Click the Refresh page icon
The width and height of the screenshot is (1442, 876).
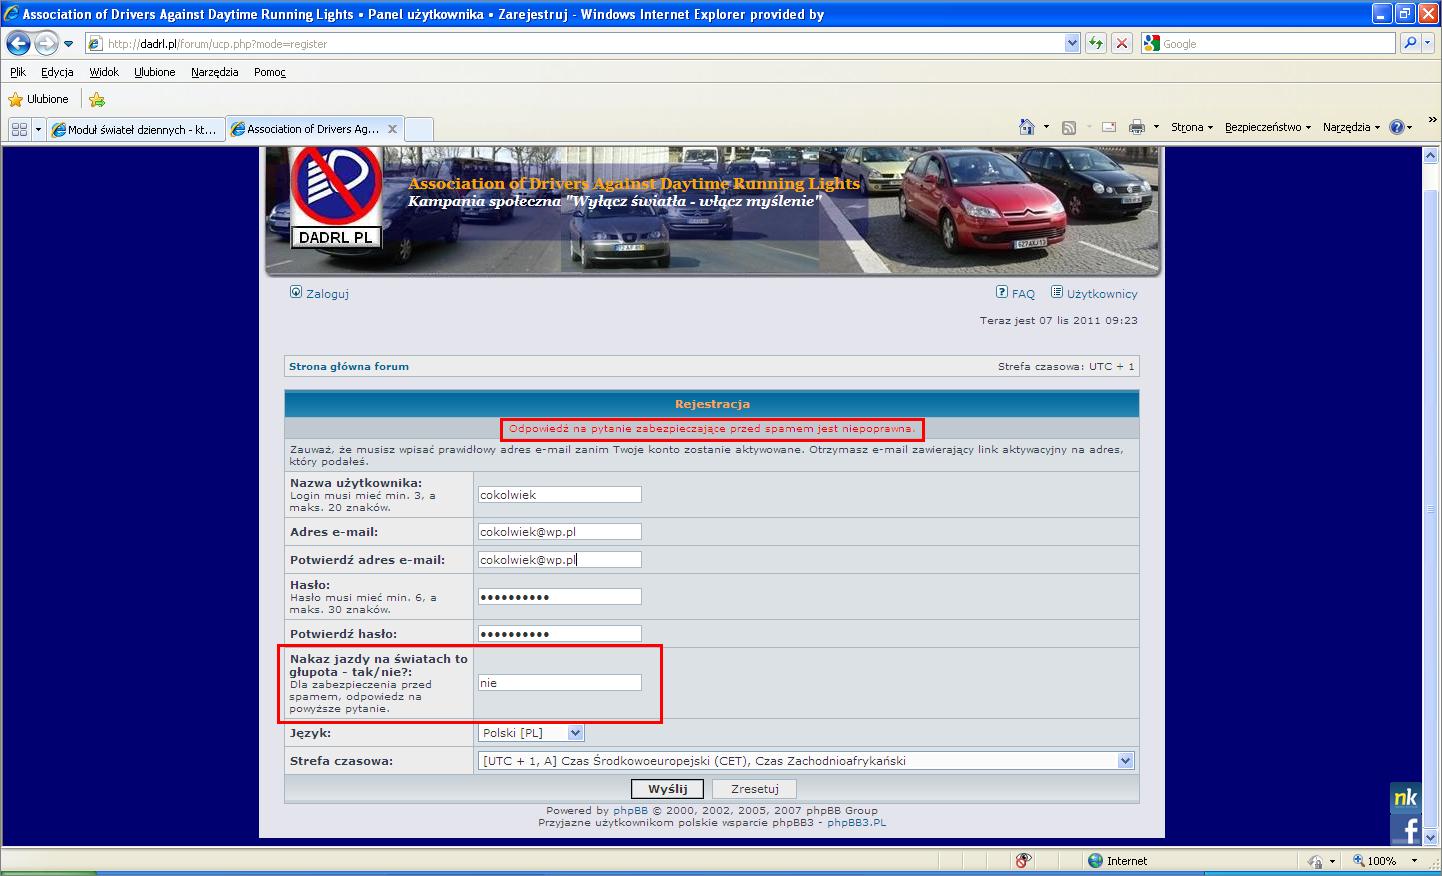1096,43
